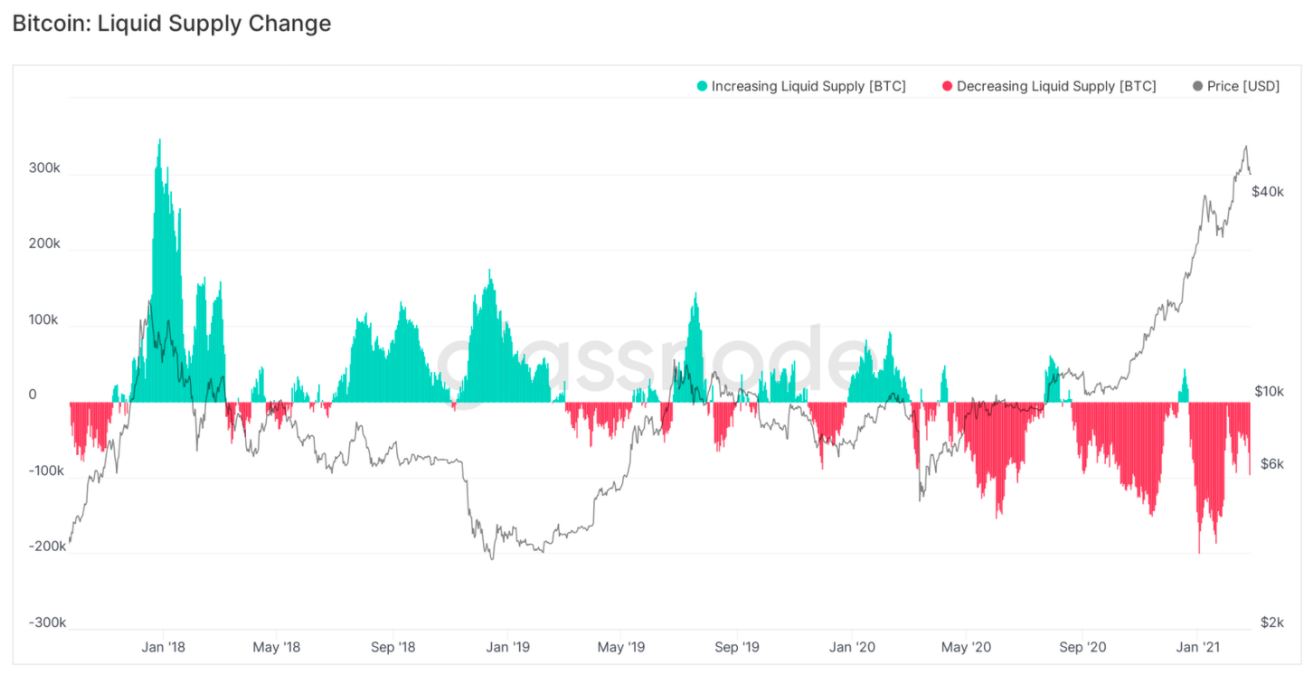
Task: Click the gray Price legend dot
Action: 1197,87
